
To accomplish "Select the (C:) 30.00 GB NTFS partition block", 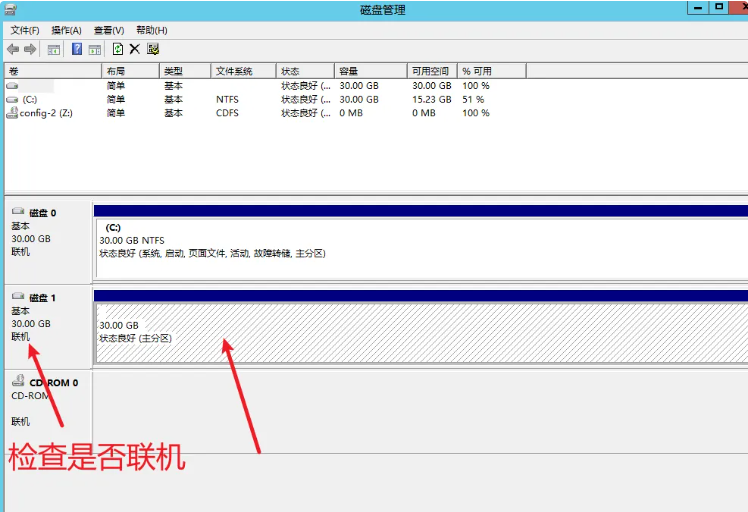I will pyautogui.click(x=421, y=248).
